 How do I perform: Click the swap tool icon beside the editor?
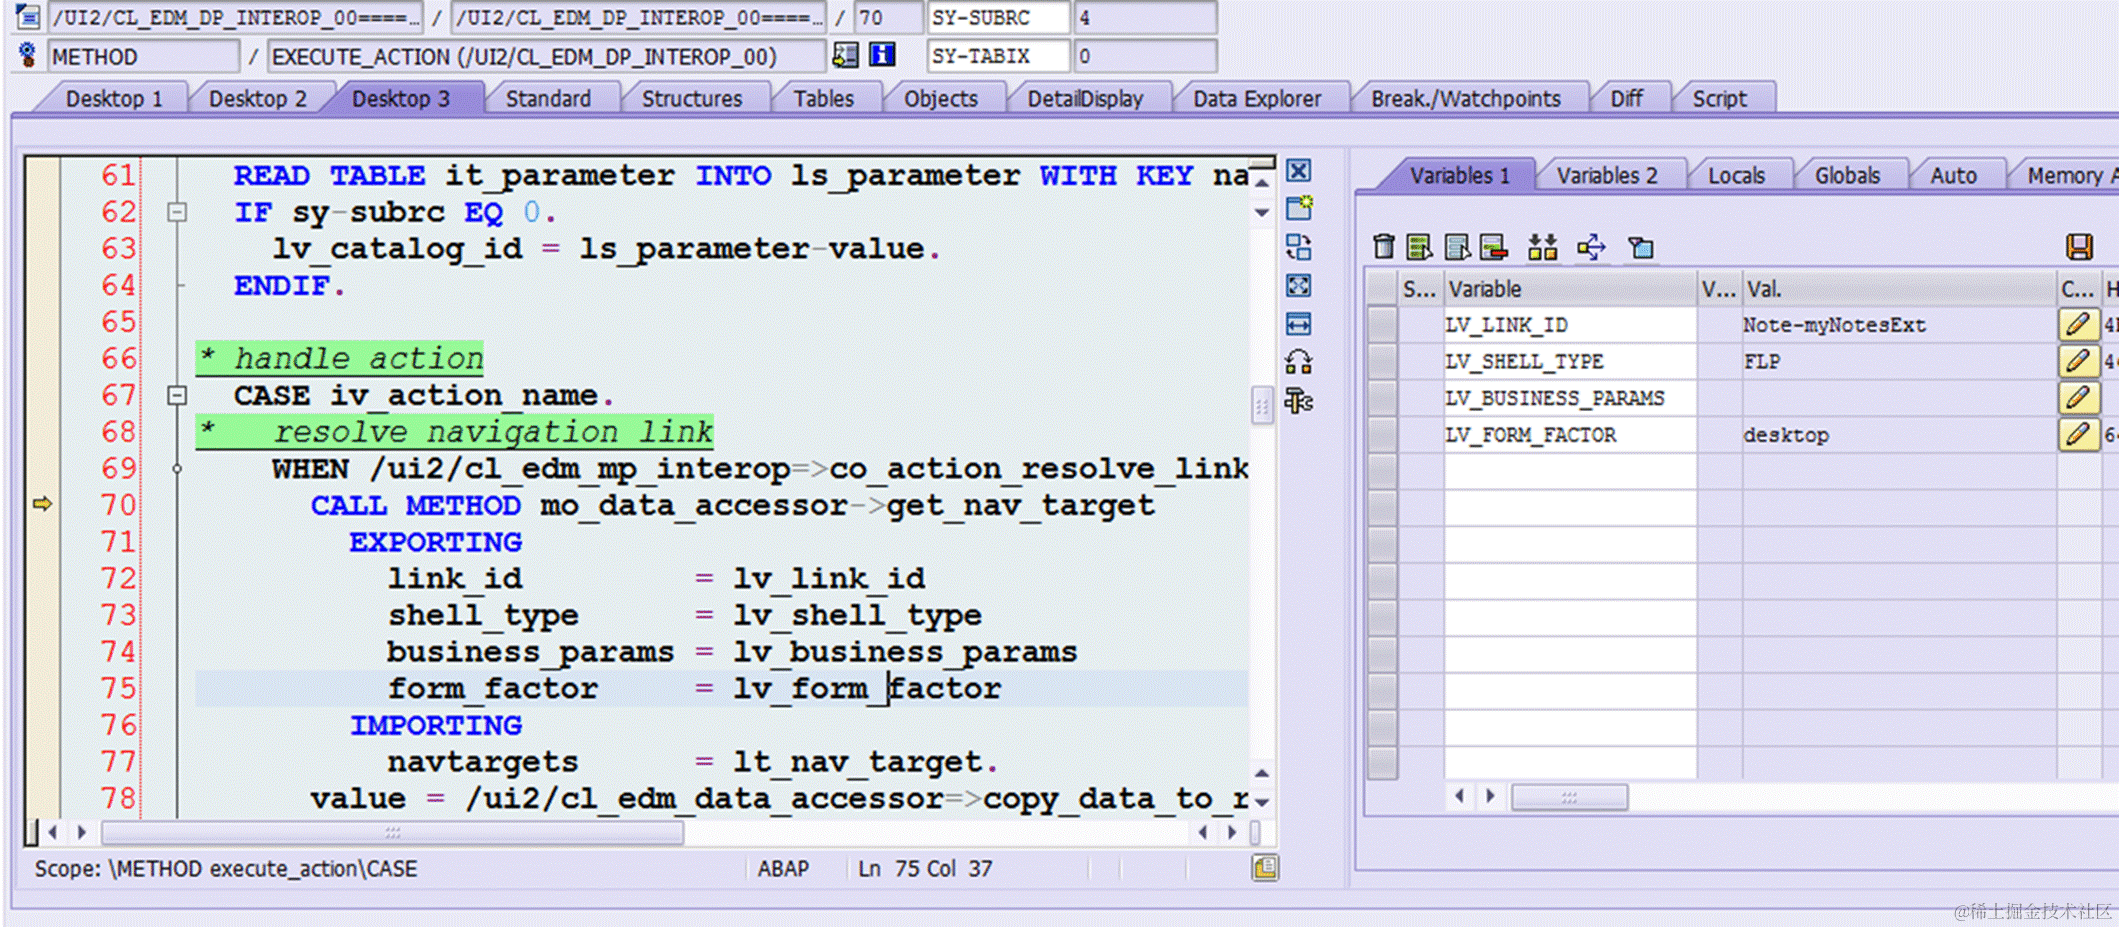pyautogui.click(x=1298, y=247)
